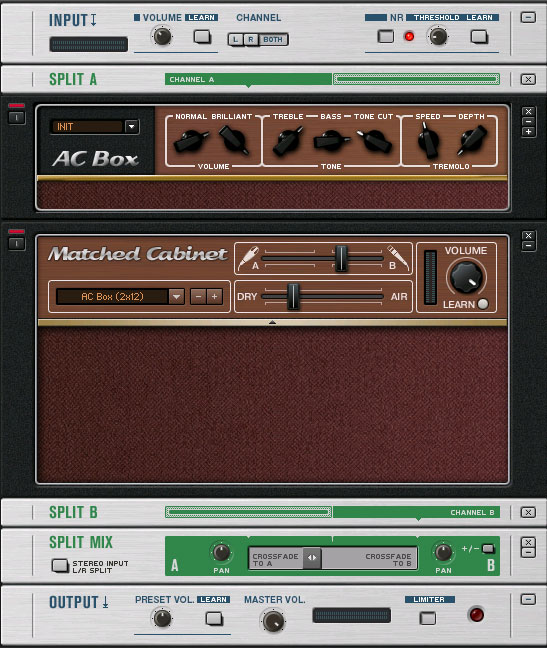
Task: Click the Brilliant volume knob on AC Box
Action: click(233, 139)
